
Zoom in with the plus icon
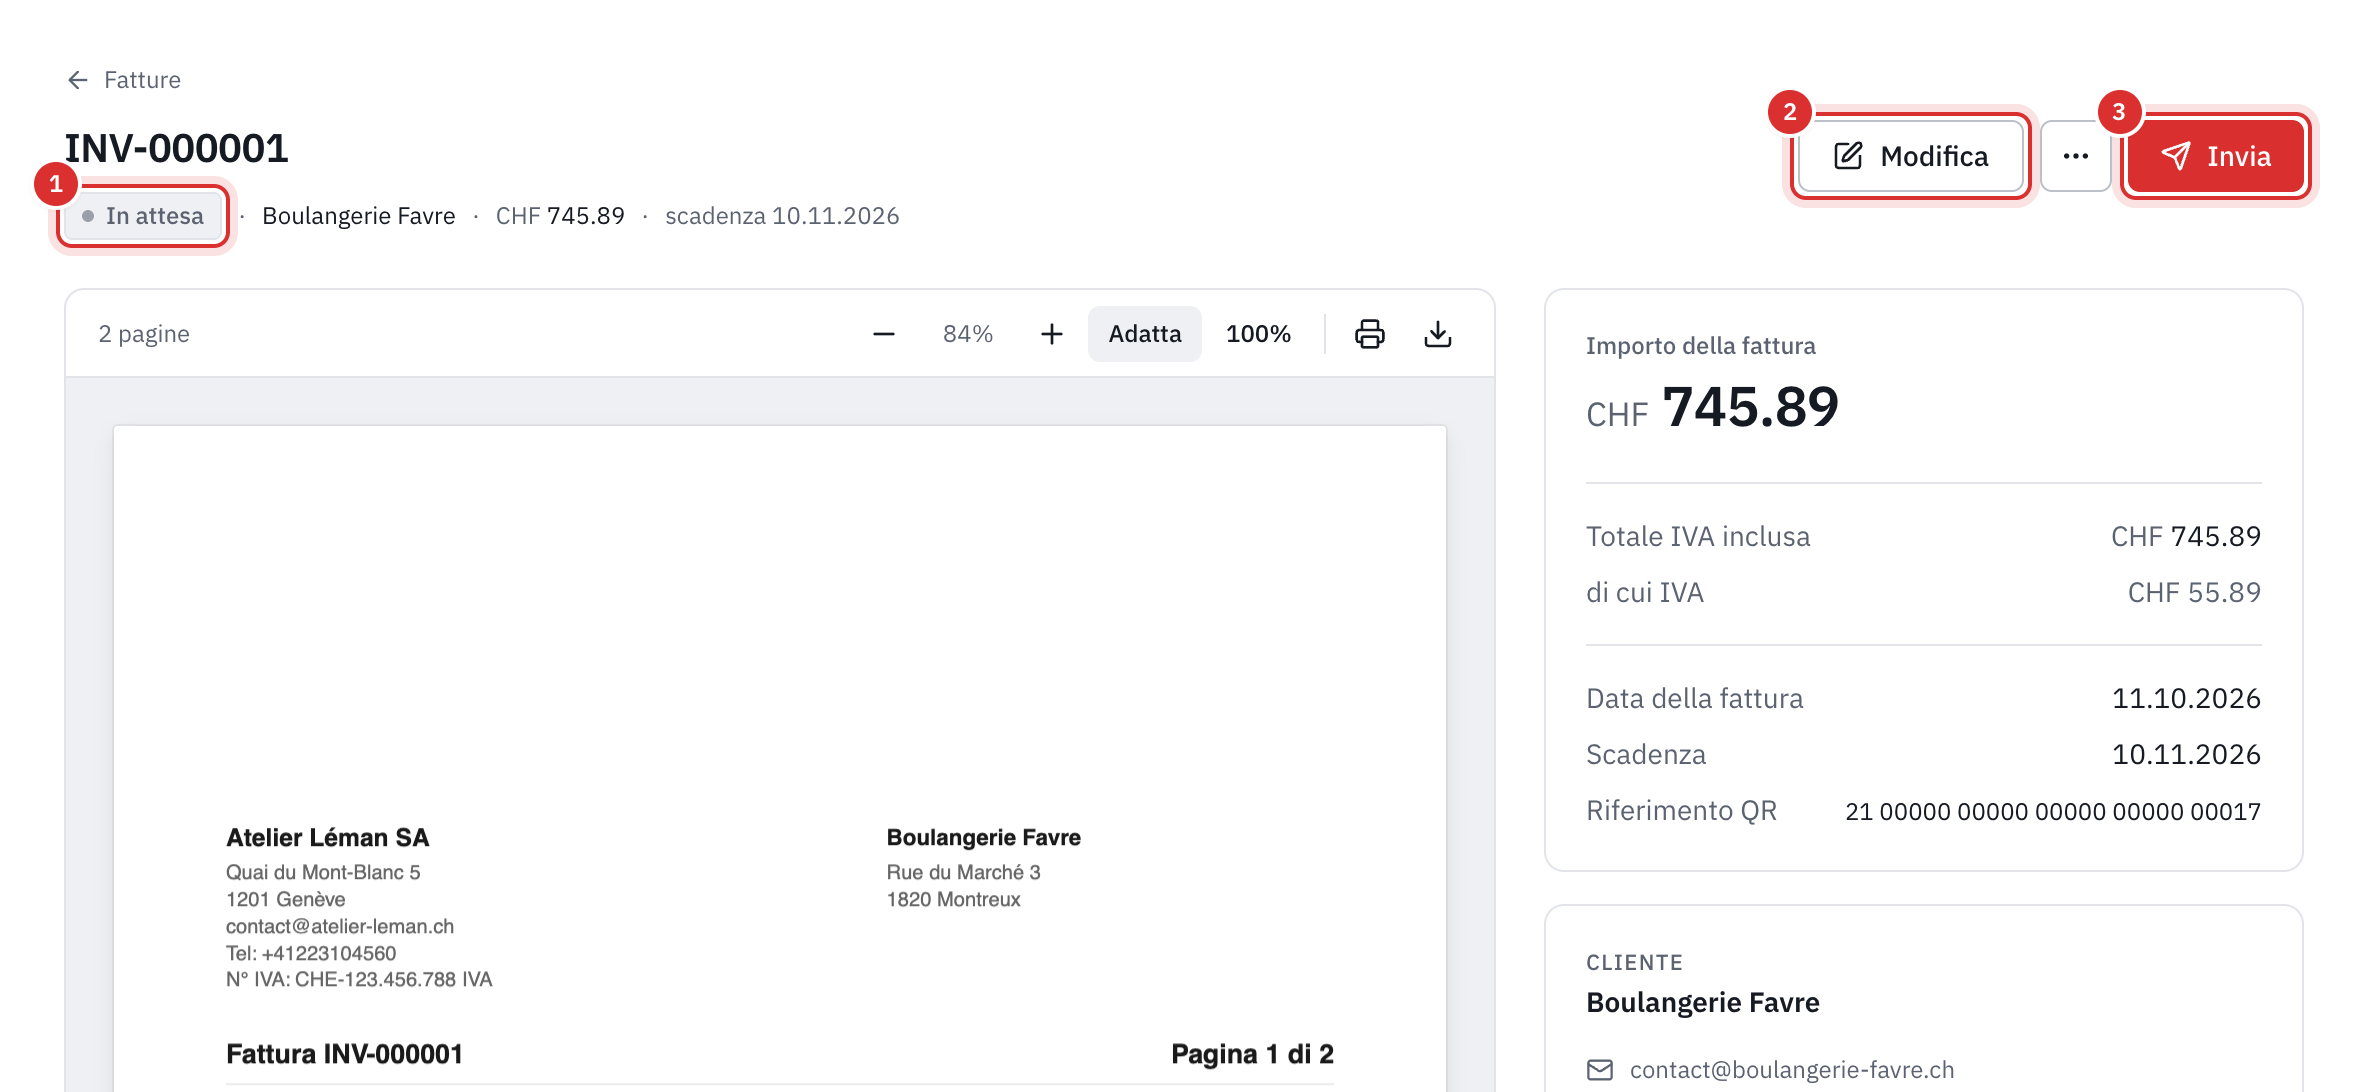tap(1051, 334)
